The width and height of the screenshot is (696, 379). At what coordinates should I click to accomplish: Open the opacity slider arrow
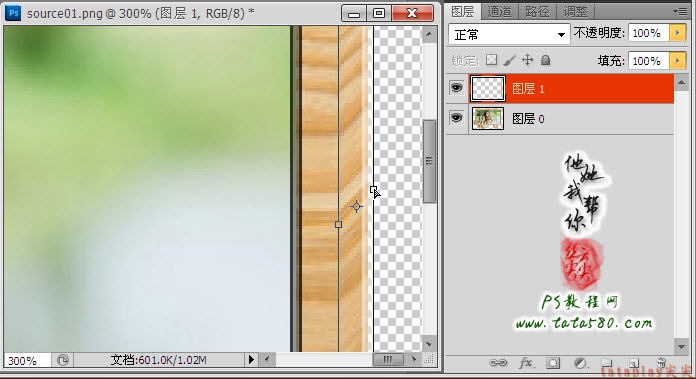(678, 33)
